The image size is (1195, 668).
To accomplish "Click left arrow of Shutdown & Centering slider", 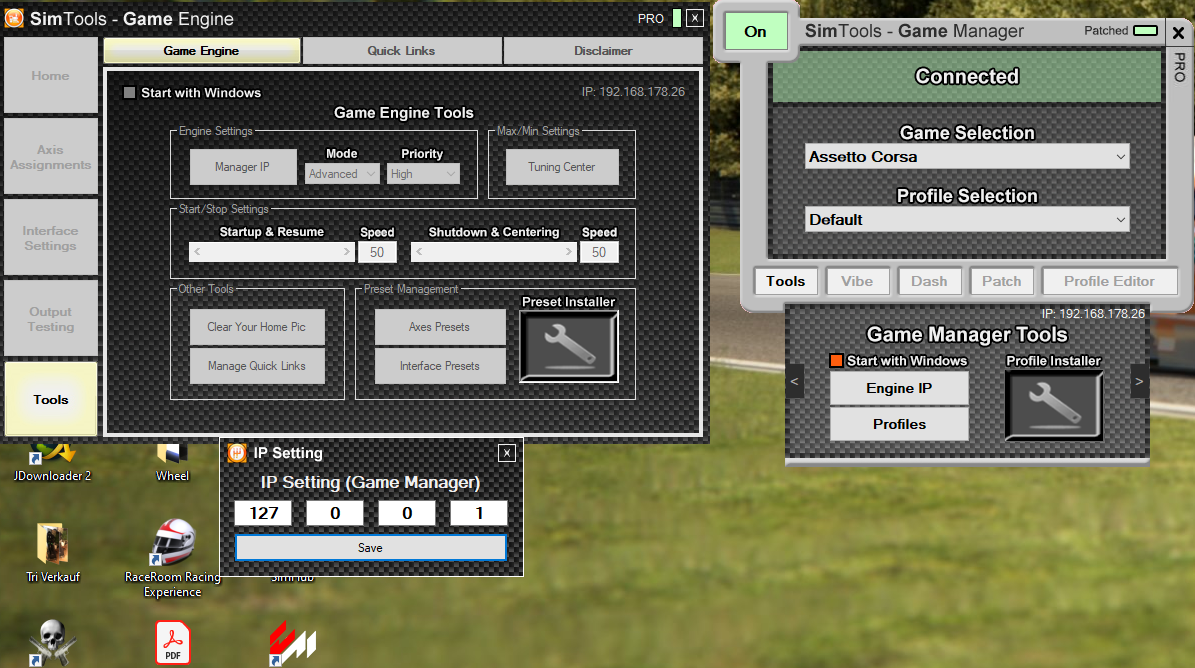I will tap(419, 251).
